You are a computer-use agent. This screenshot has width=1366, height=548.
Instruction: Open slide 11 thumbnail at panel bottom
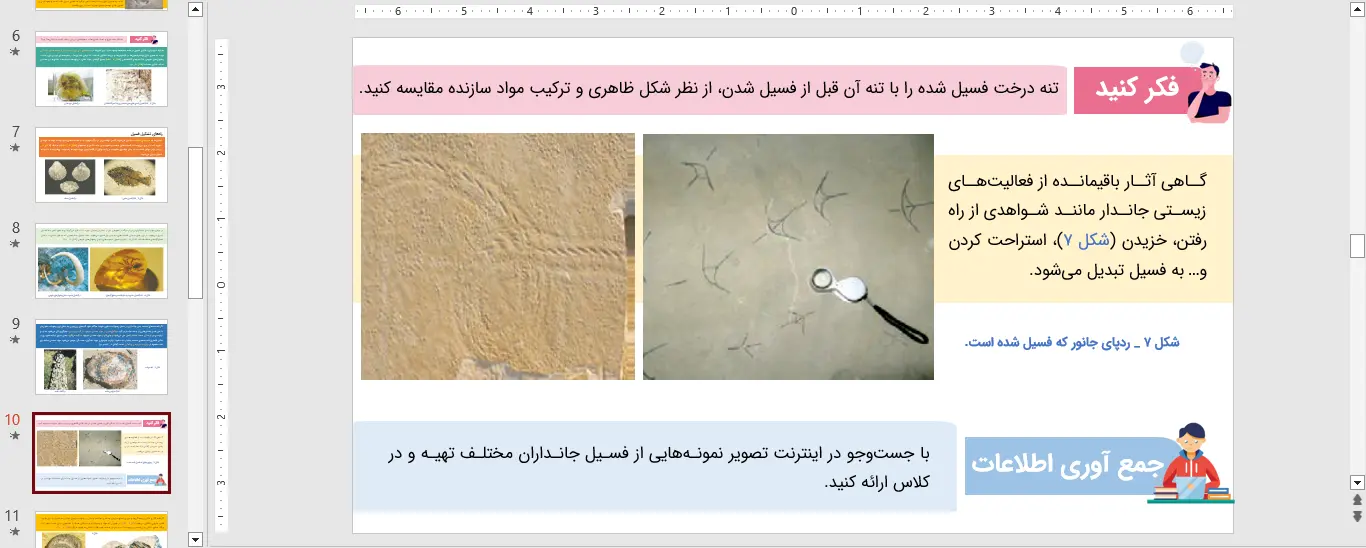coord(101,529)
